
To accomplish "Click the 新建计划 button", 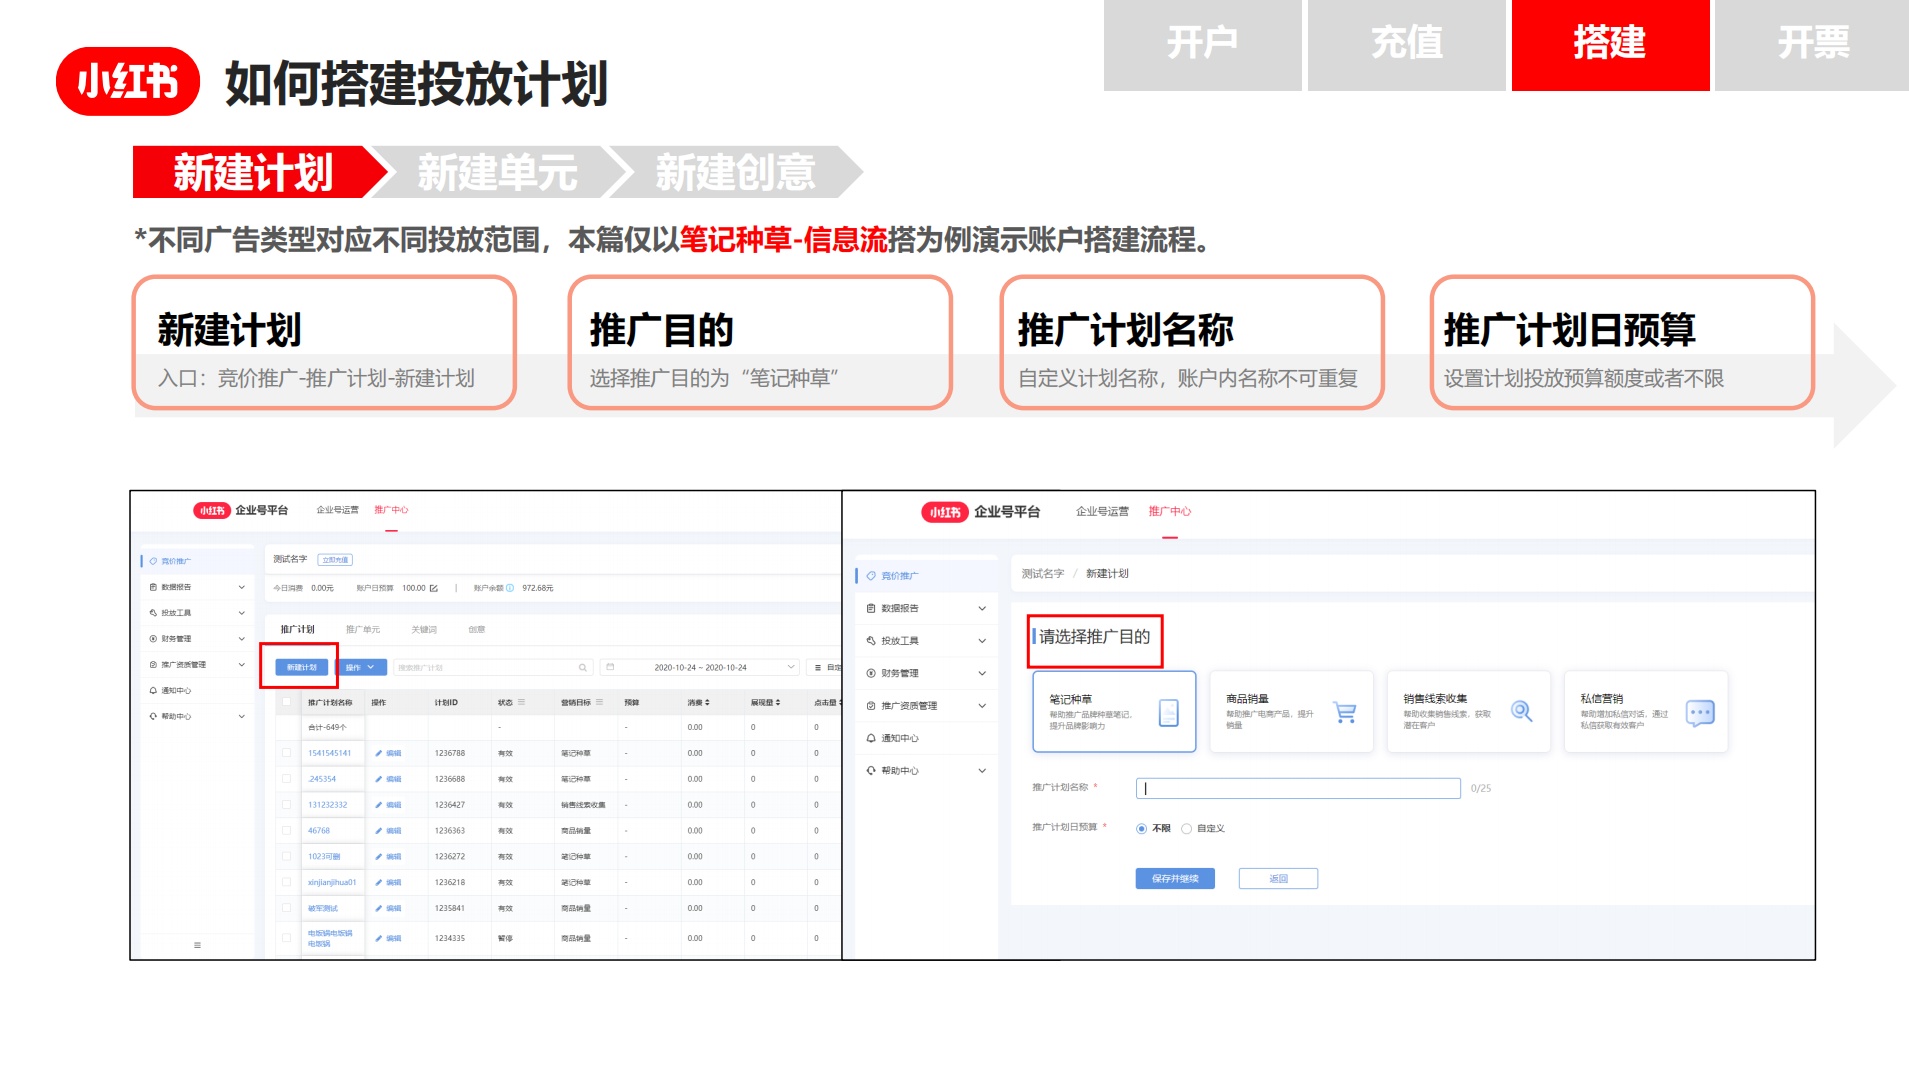I will [302, 667].
